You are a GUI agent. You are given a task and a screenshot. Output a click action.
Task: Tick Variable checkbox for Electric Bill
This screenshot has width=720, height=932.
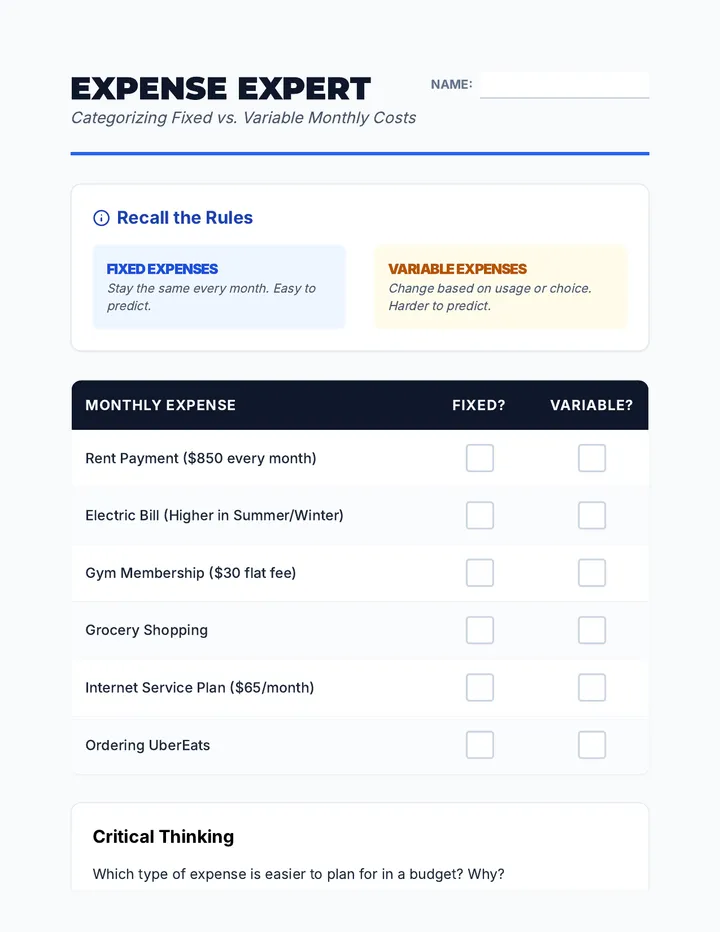592,515
